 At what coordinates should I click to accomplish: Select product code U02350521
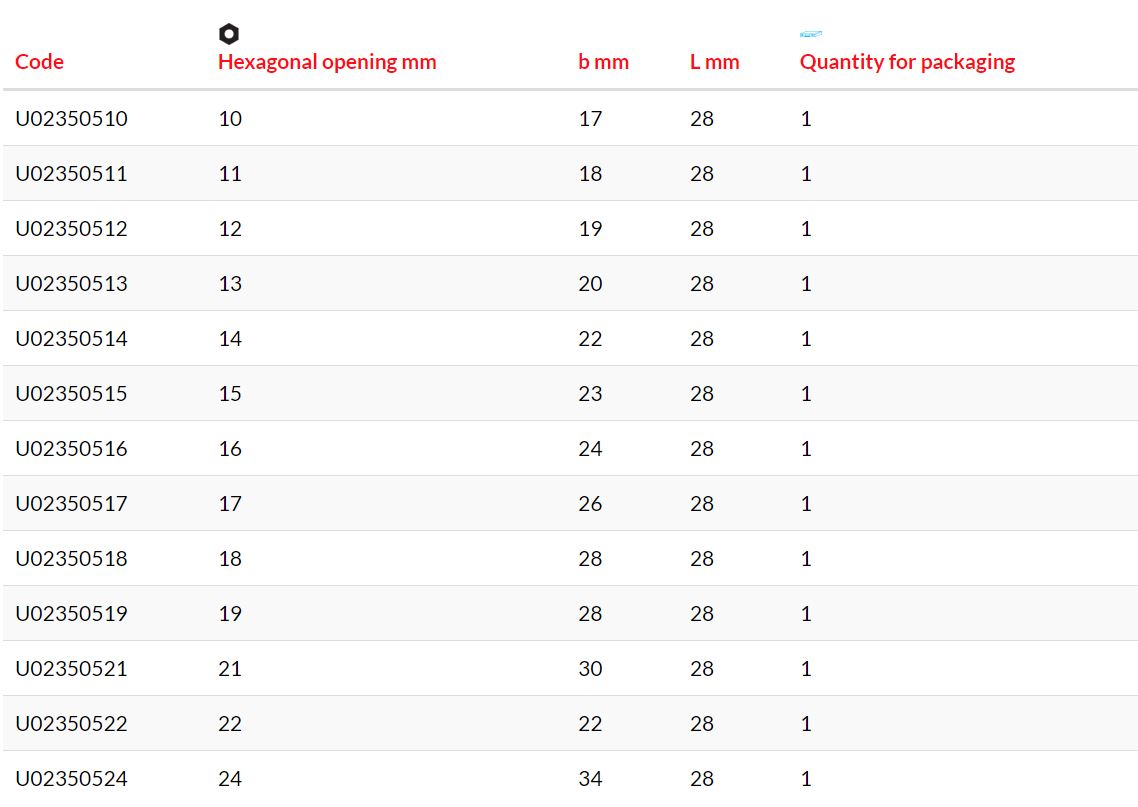(x=71, y=668)
